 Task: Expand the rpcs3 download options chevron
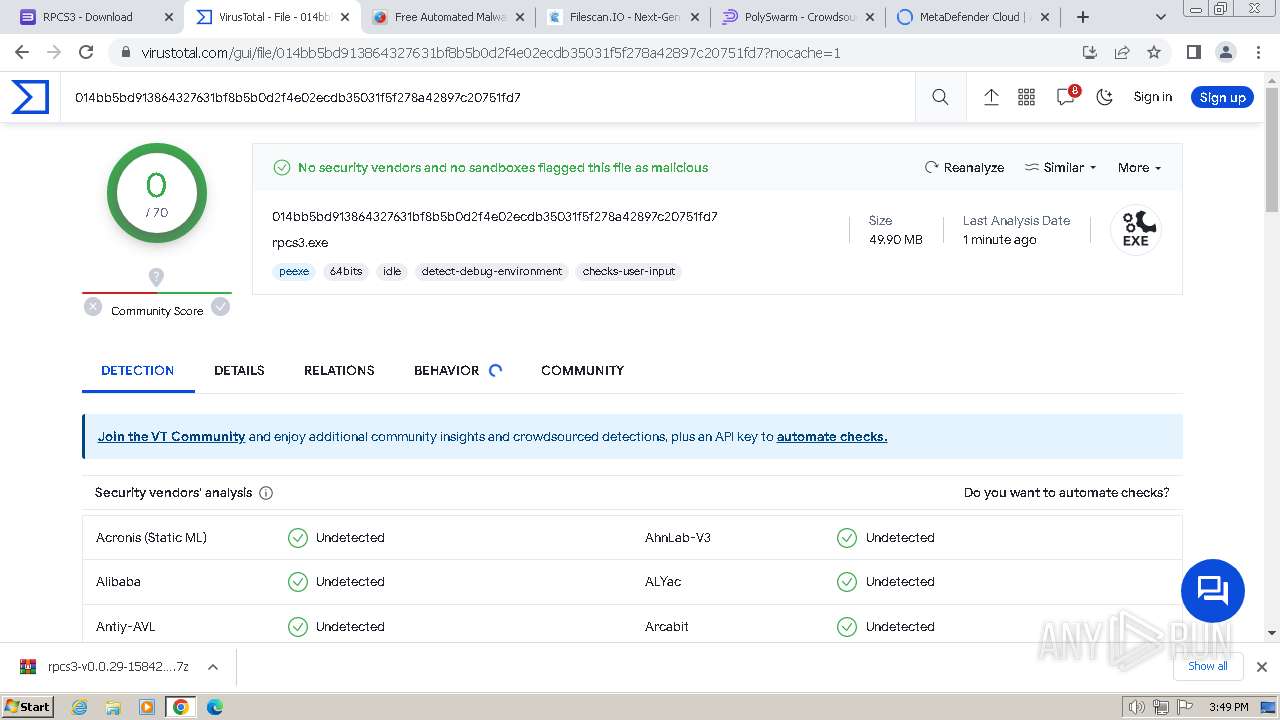(212, 667)
